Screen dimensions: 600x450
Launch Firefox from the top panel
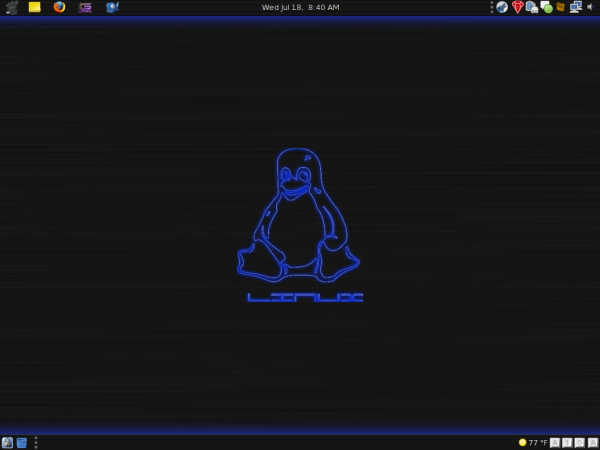(59, 7)
